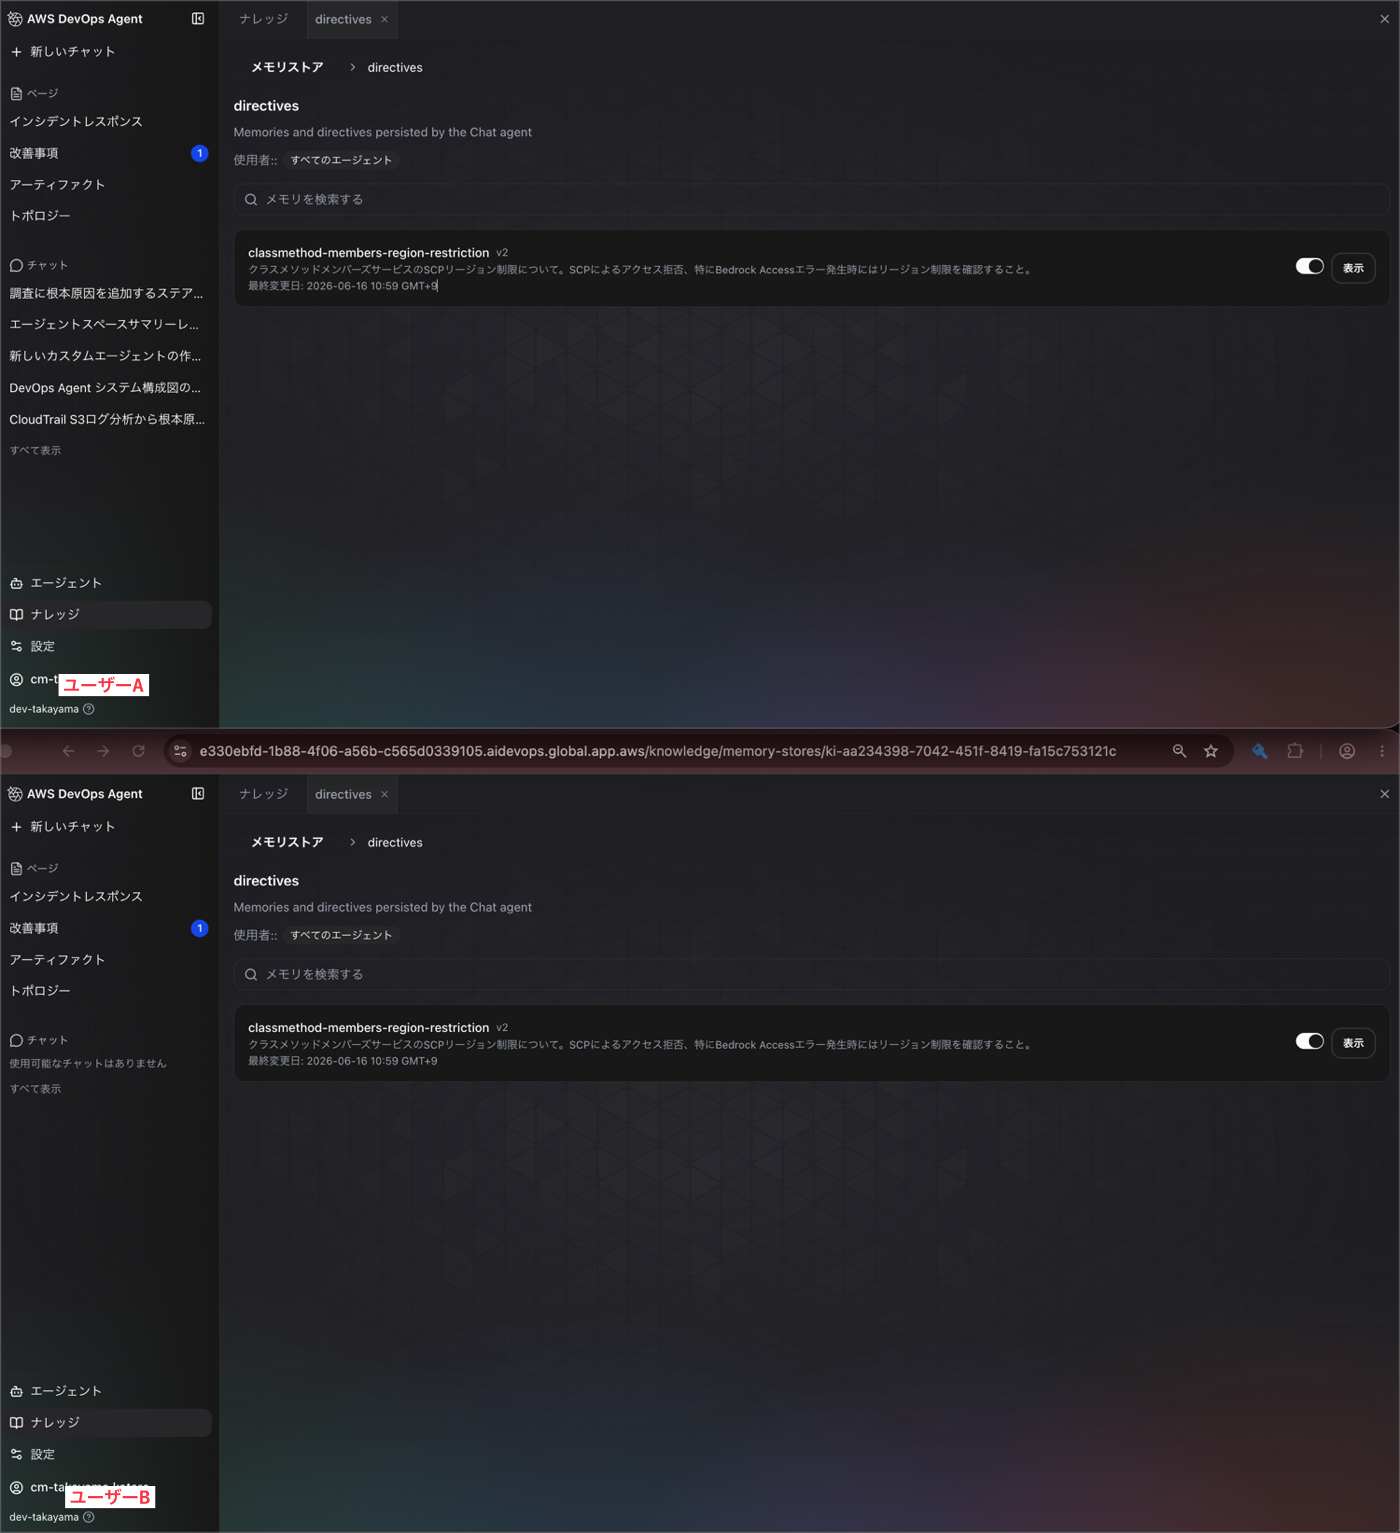
Task: Click zoom magnifier icon in address bar
Action: click(1179, 751)
